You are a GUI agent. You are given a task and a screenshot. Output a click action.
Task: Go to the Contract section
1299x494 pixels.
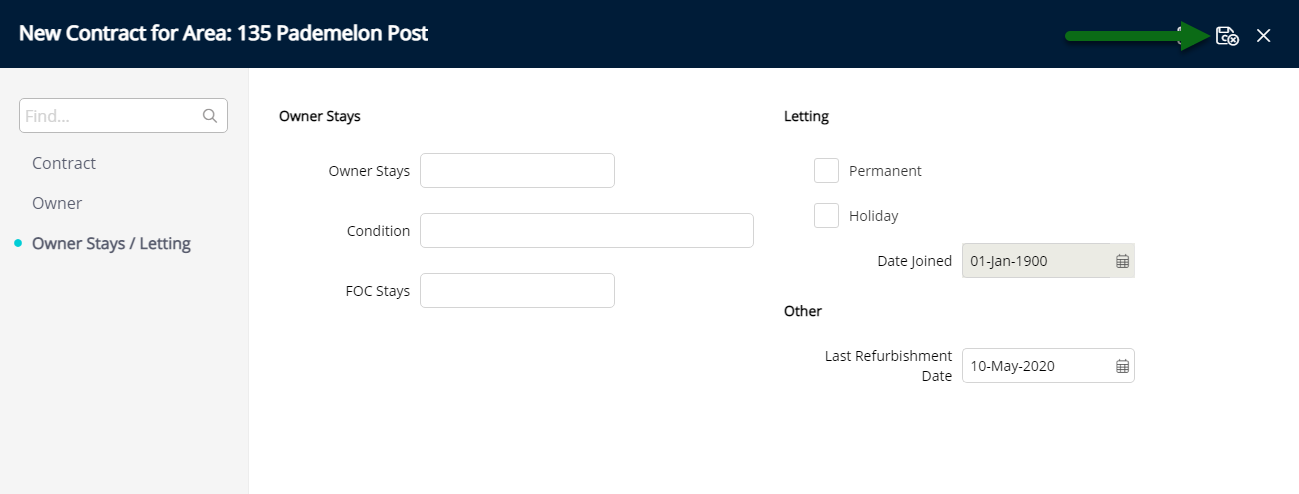tap(64, 163)
